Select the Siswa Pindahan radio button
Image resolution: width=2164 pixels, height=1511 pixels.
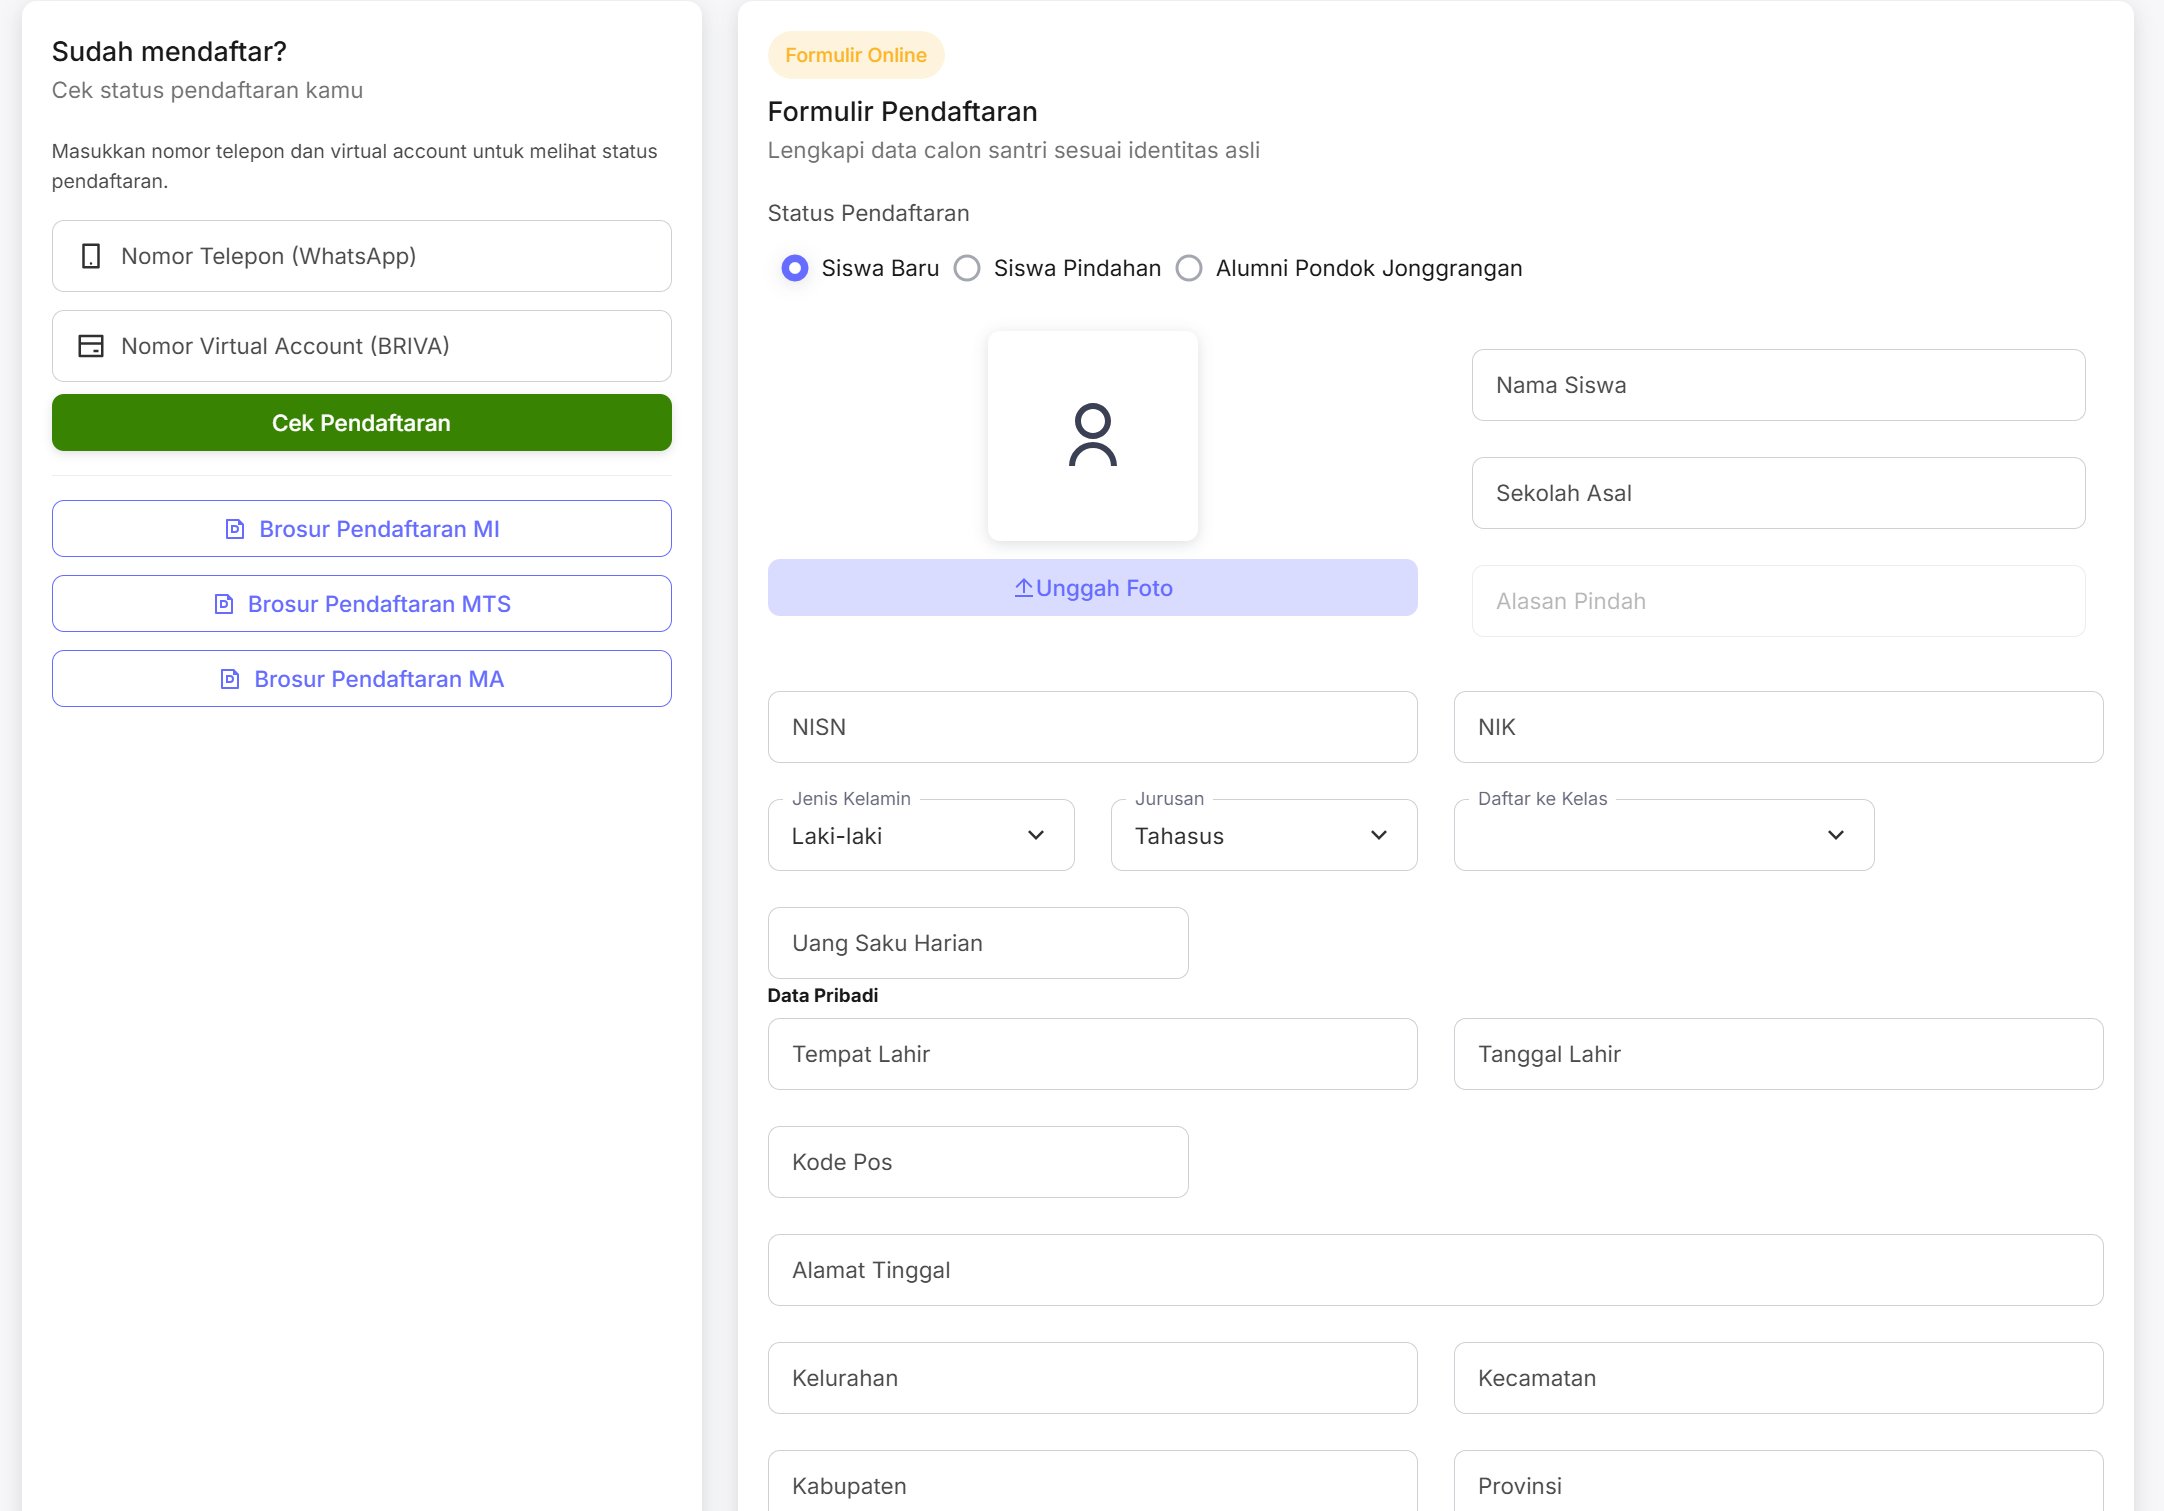coord(967,268)
